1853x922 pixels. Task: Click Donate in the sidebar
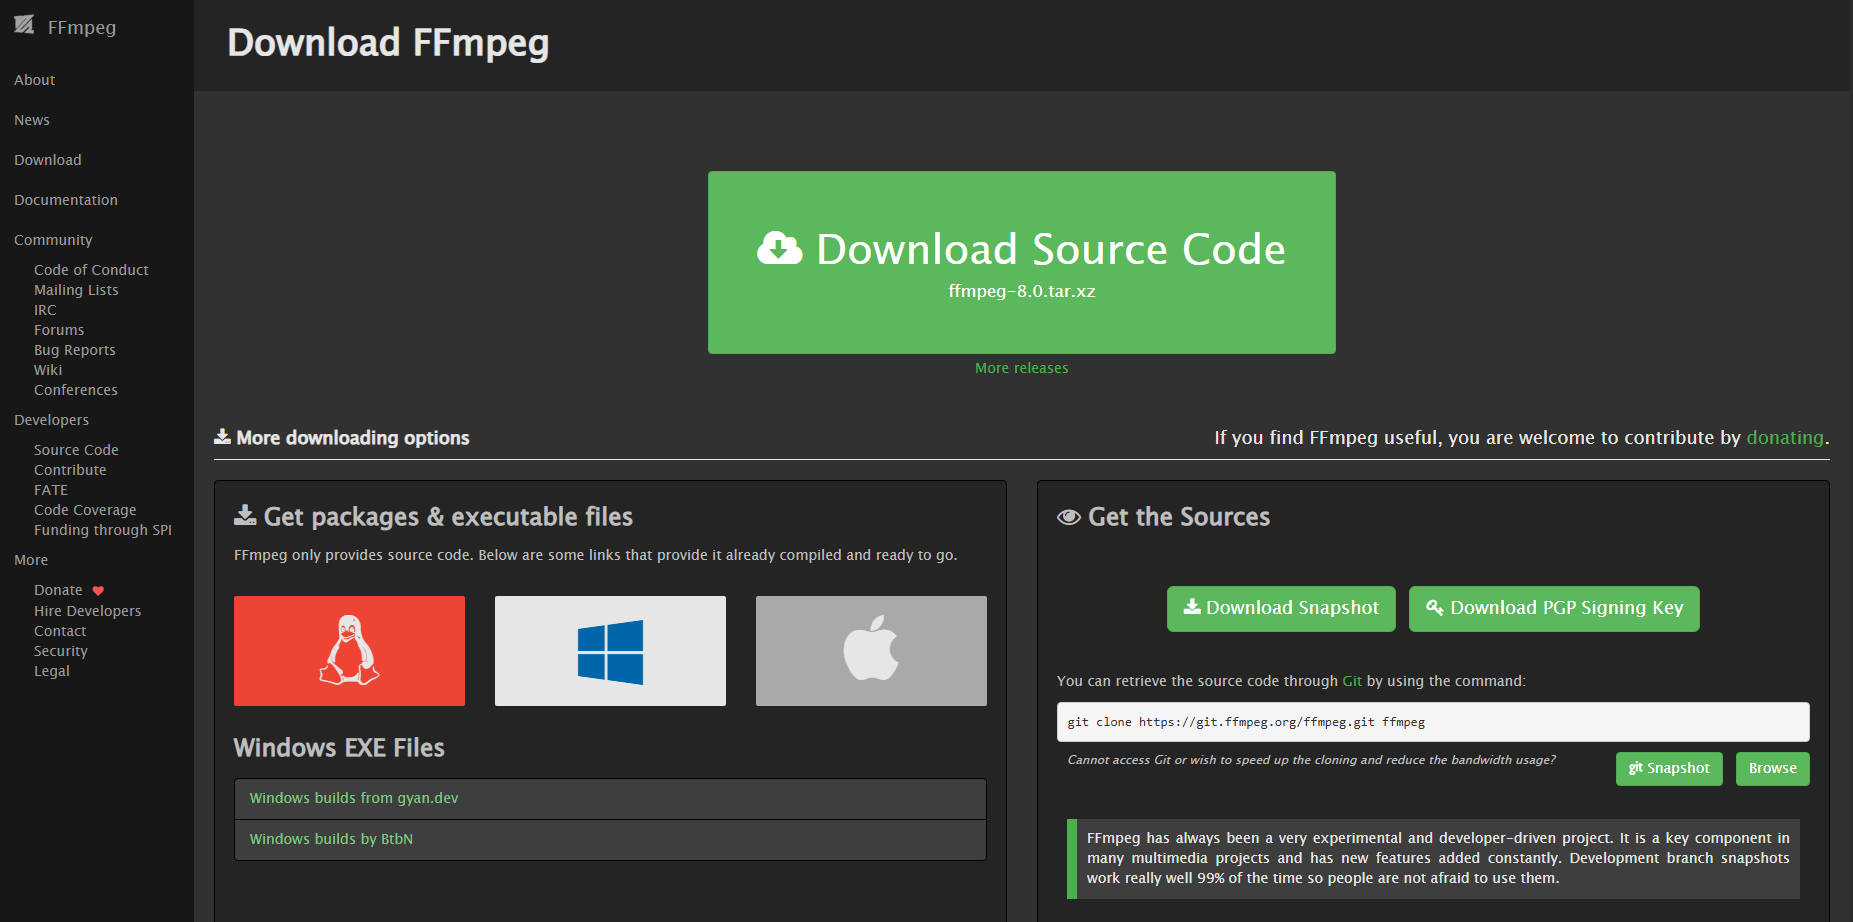(x=58, y=590)
